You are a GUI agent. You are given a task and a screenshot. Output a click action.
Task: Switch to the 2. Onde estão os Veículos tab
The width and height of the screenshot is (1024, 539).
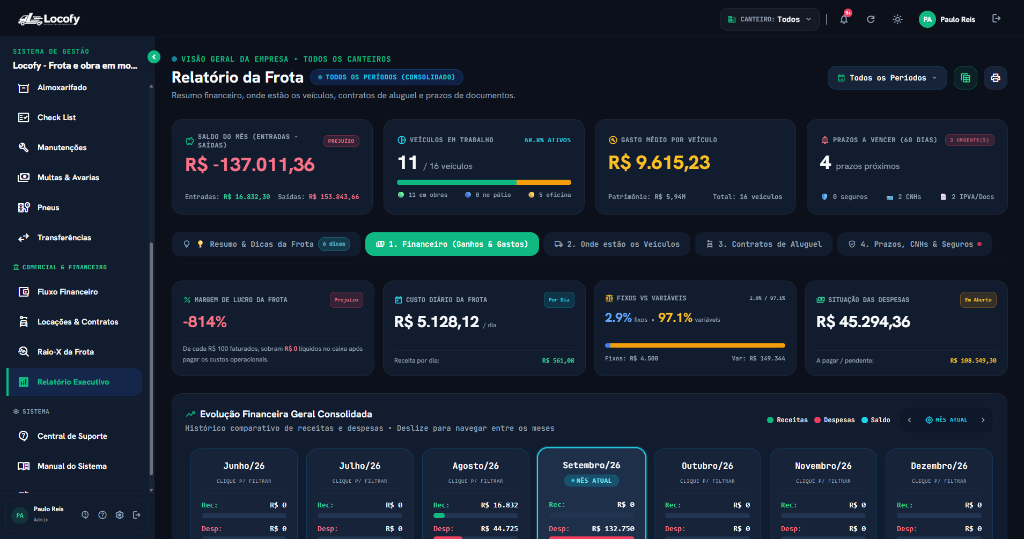tap(616, 244)
